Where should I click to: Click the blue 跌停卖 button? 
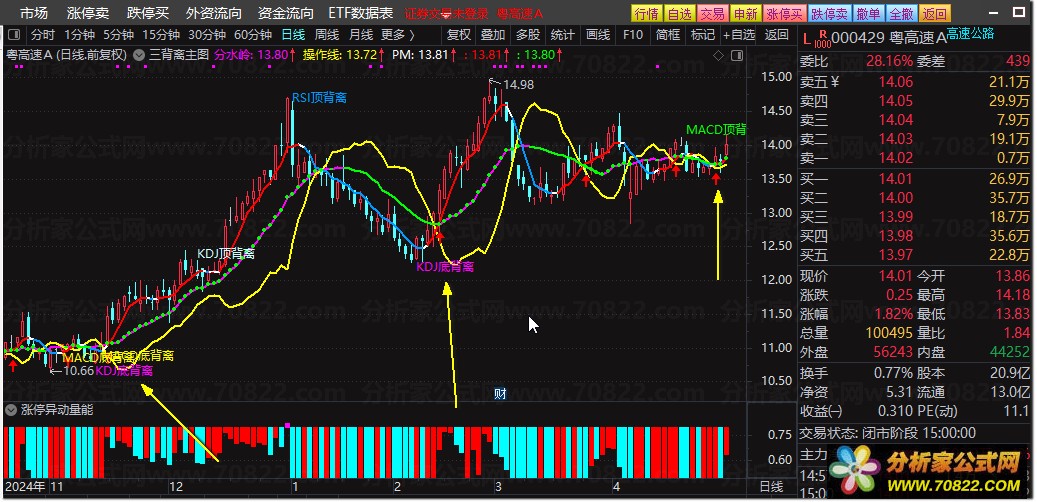coord(830,13)
